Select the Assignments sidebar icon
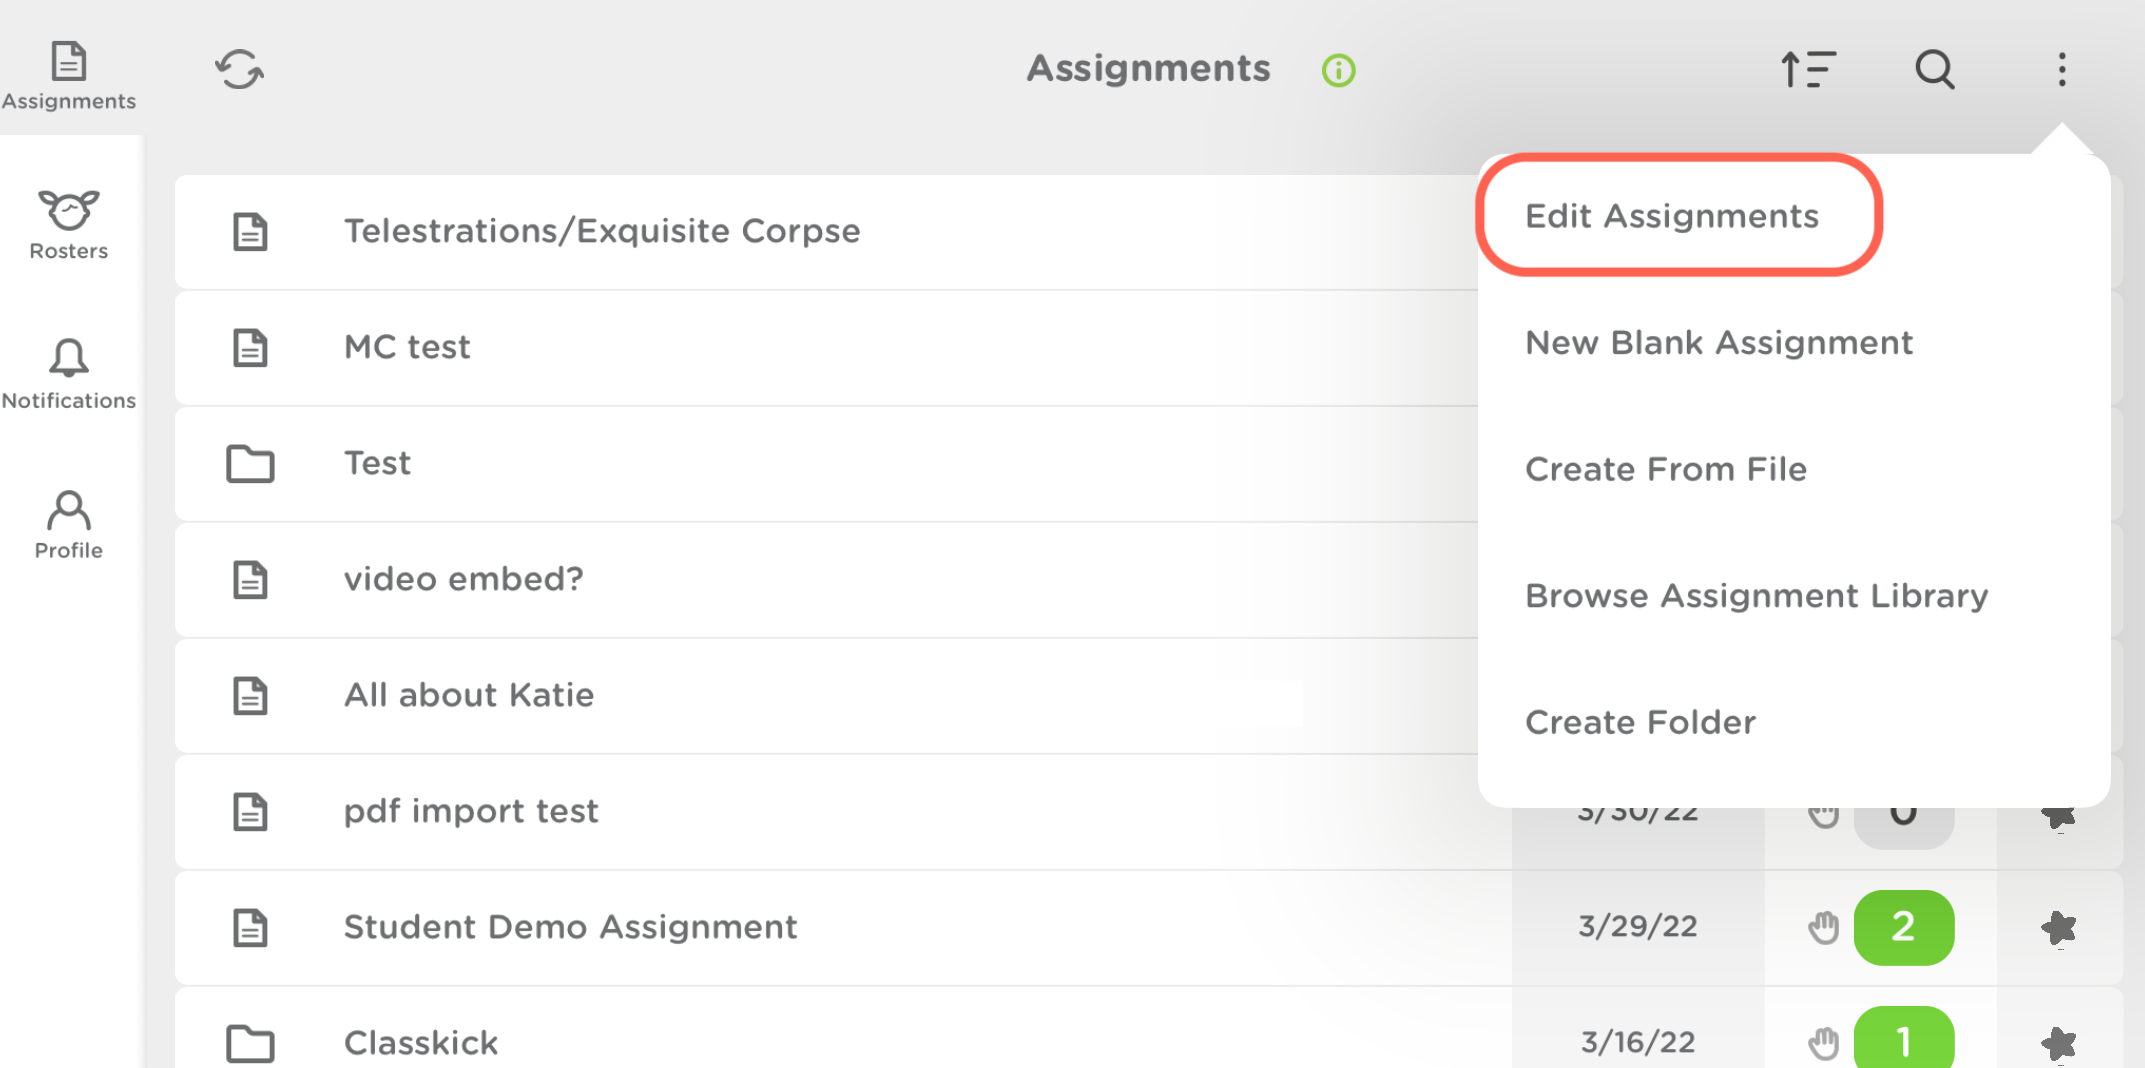This screenshot has height=1068, width=2145. pos(68,62)
